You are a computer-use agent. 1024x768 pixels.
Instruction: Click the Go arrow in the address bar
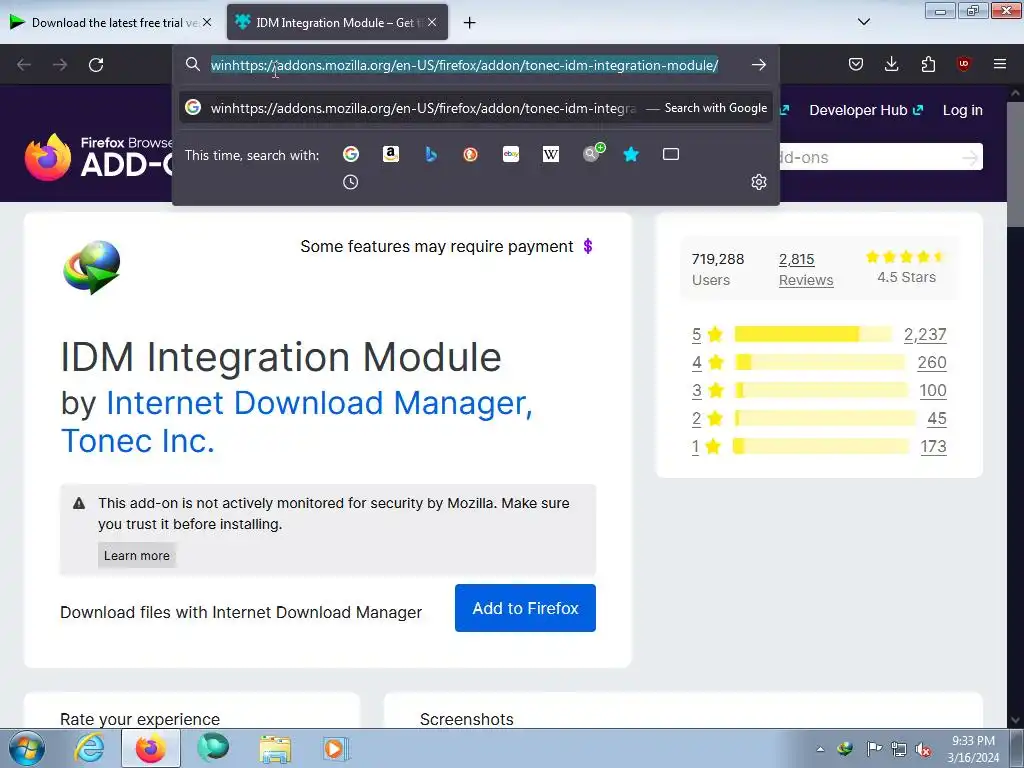pos(758,65)
